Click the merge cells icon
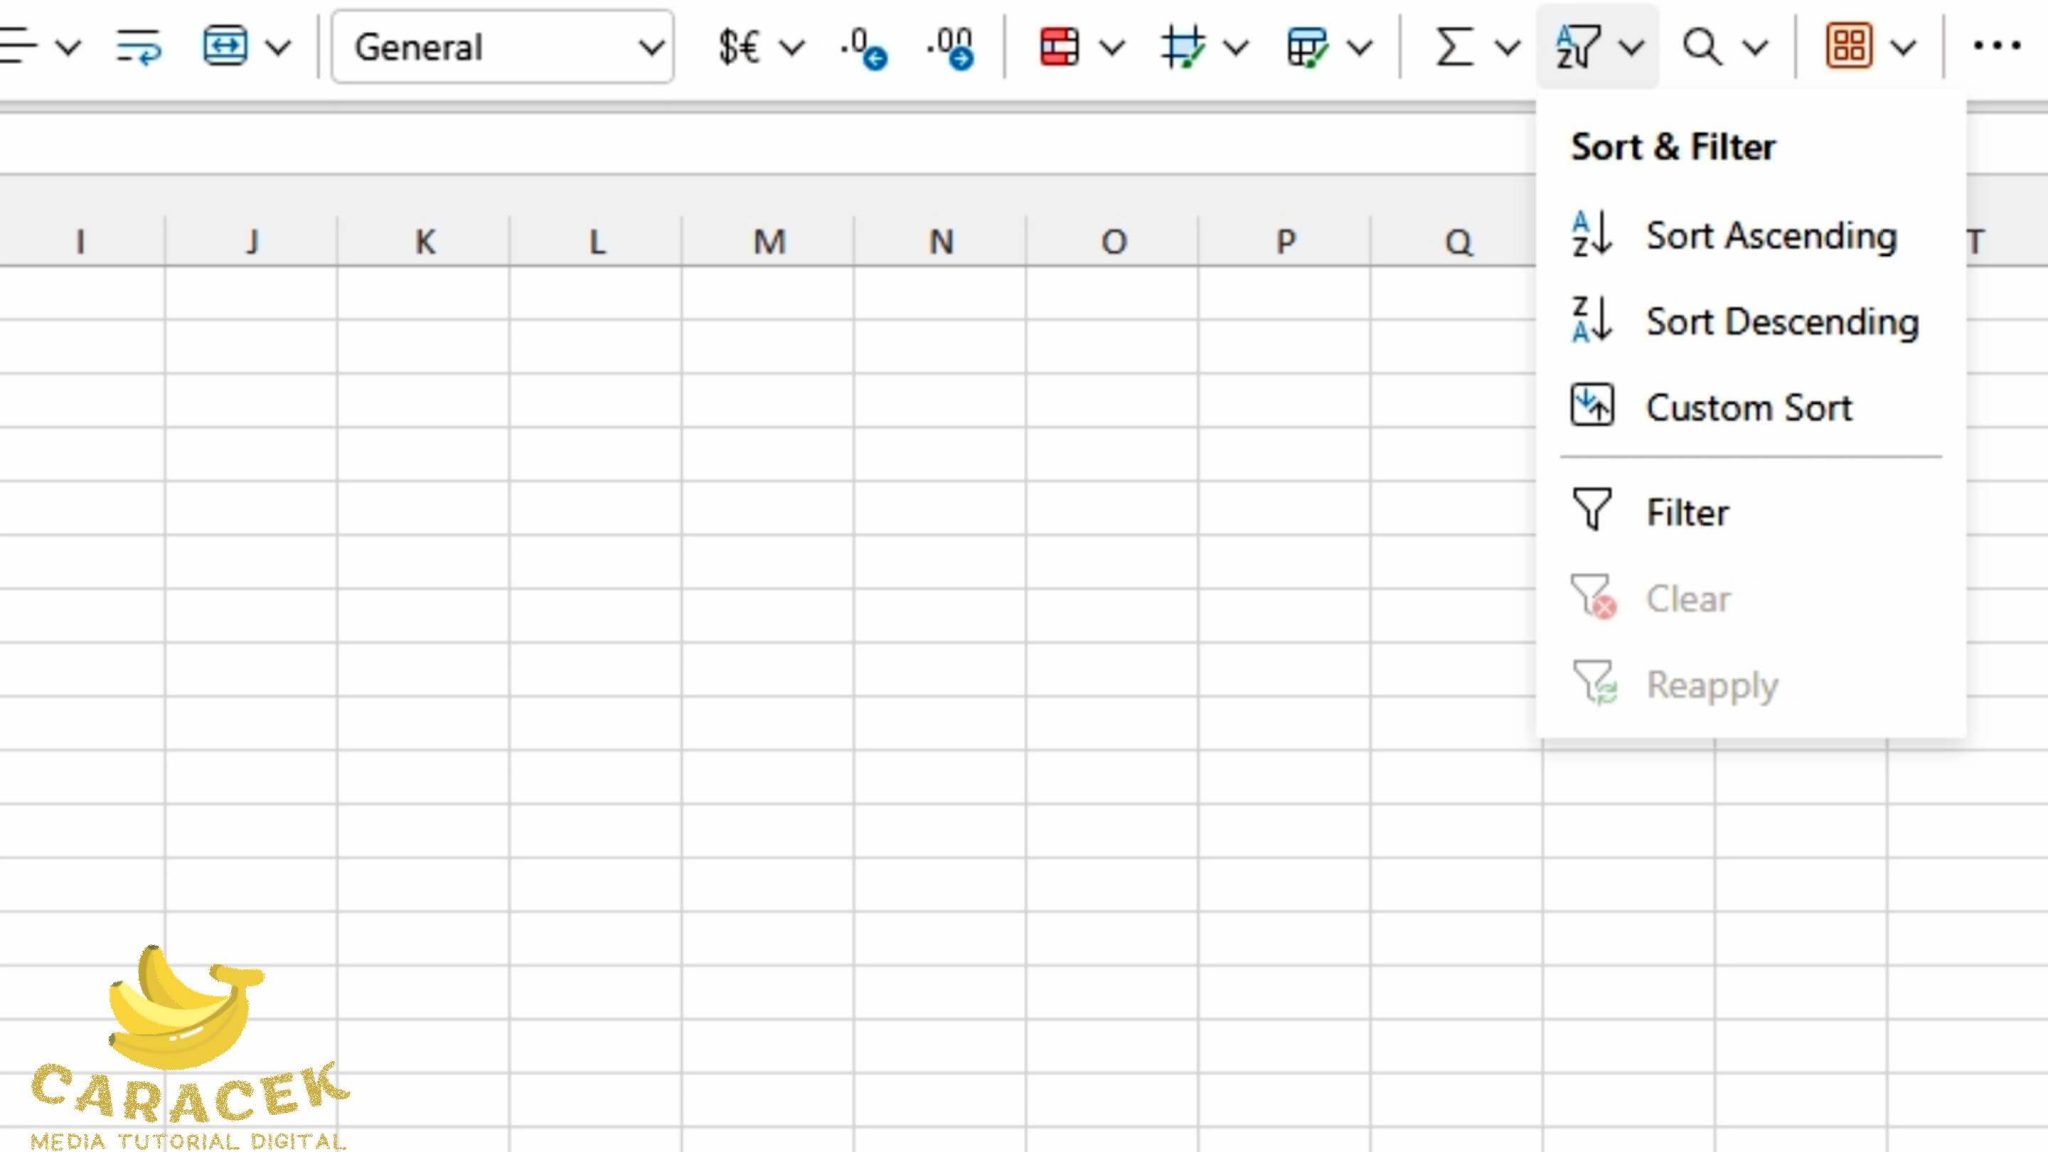 coord(225,45)
